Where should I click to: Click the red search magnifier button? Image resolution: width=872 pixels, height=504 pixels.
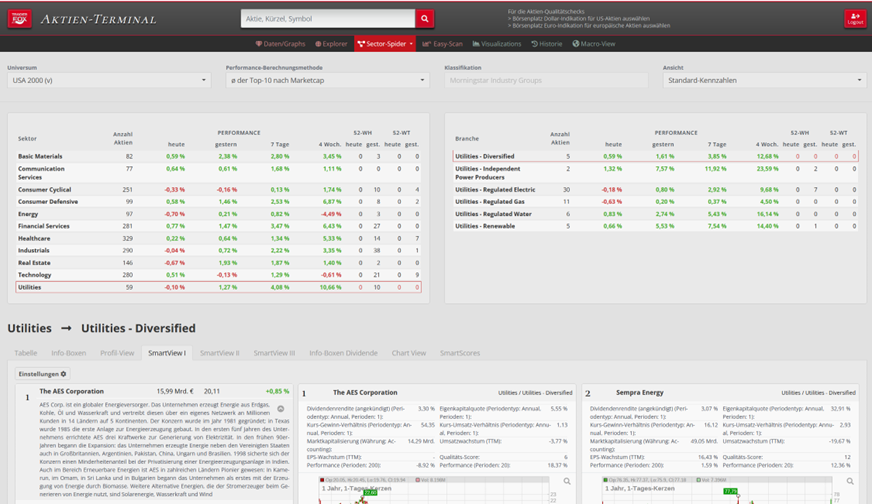pos(425,18)
